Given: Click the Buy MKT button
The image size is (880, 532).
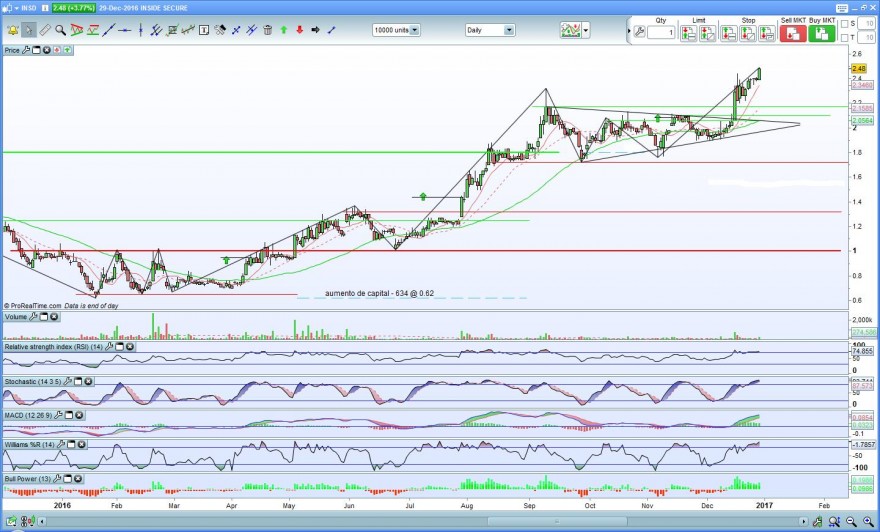Looking at the screenshot, I should 822,33.
